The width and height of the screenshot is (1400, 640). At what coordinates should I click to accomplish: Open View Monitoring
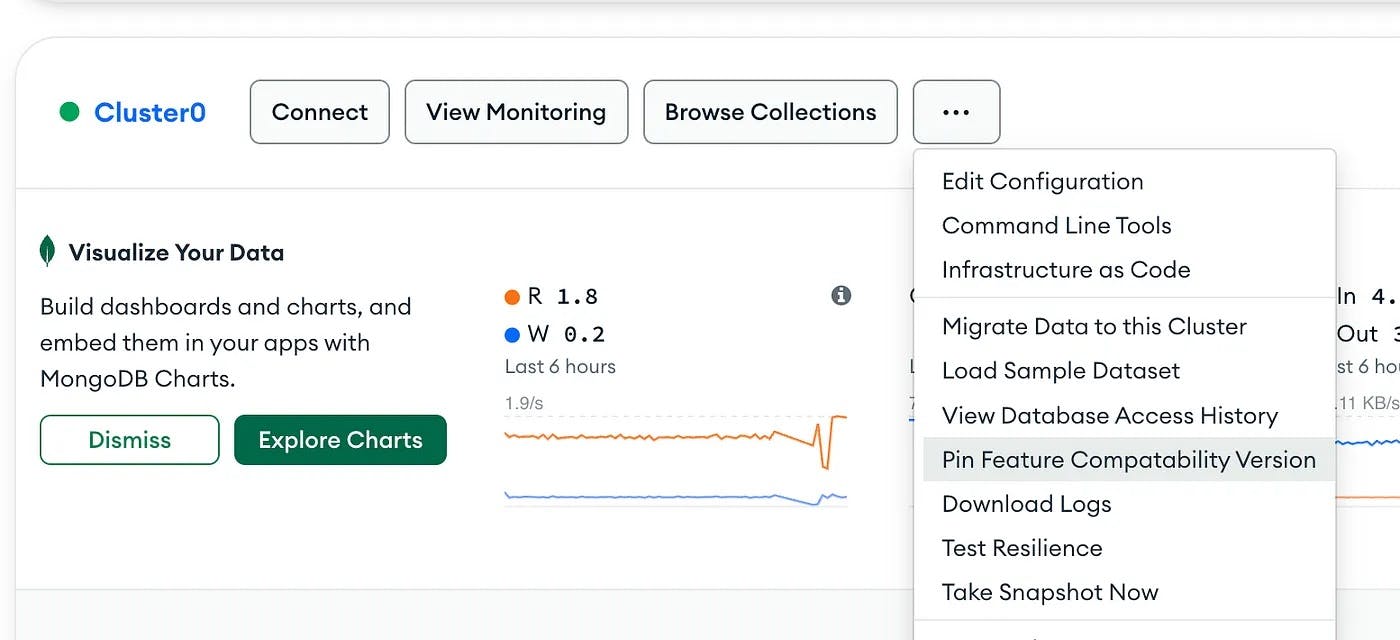[516, 112]
